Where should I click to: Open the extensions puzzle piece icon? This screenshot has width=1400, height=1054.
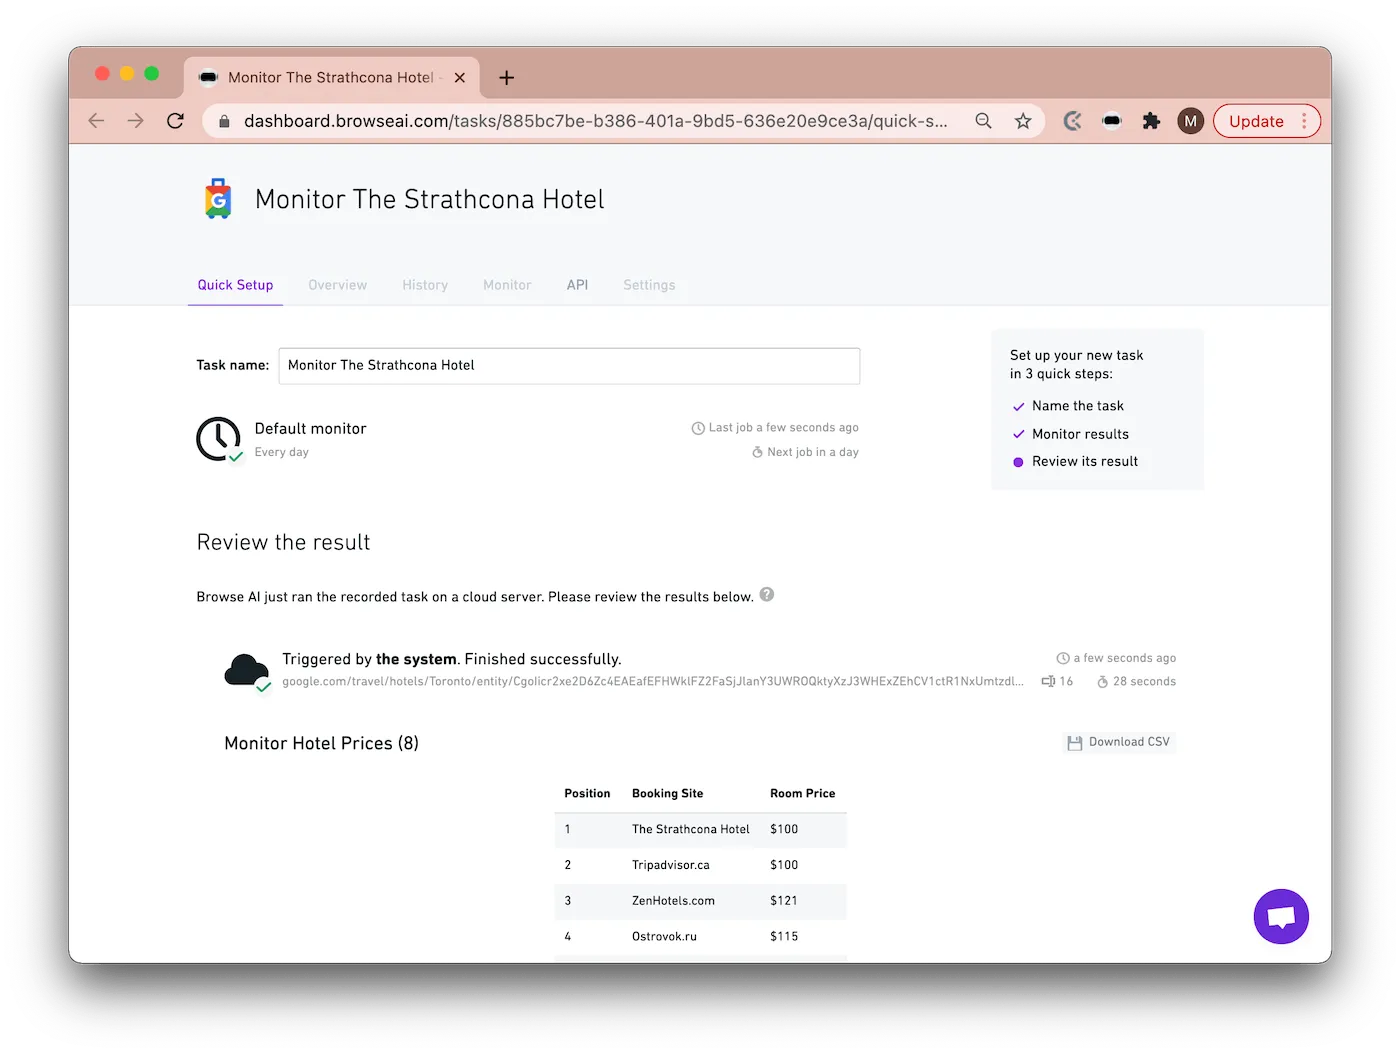[x=1151, y=121]
